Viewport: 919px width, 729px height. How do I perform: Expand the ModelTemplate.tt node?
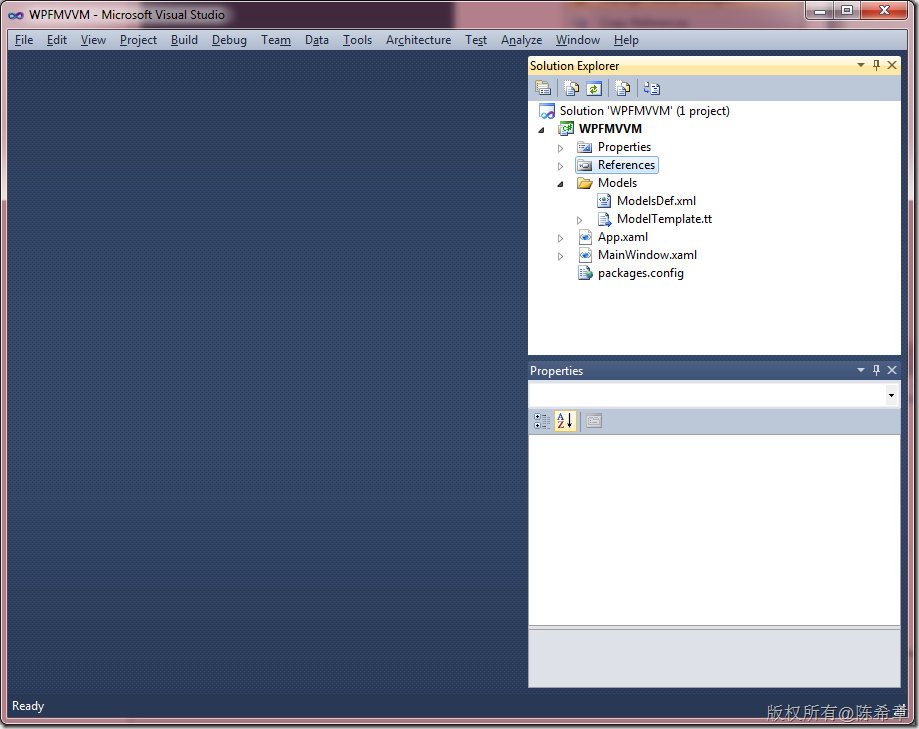coord(579,220)
